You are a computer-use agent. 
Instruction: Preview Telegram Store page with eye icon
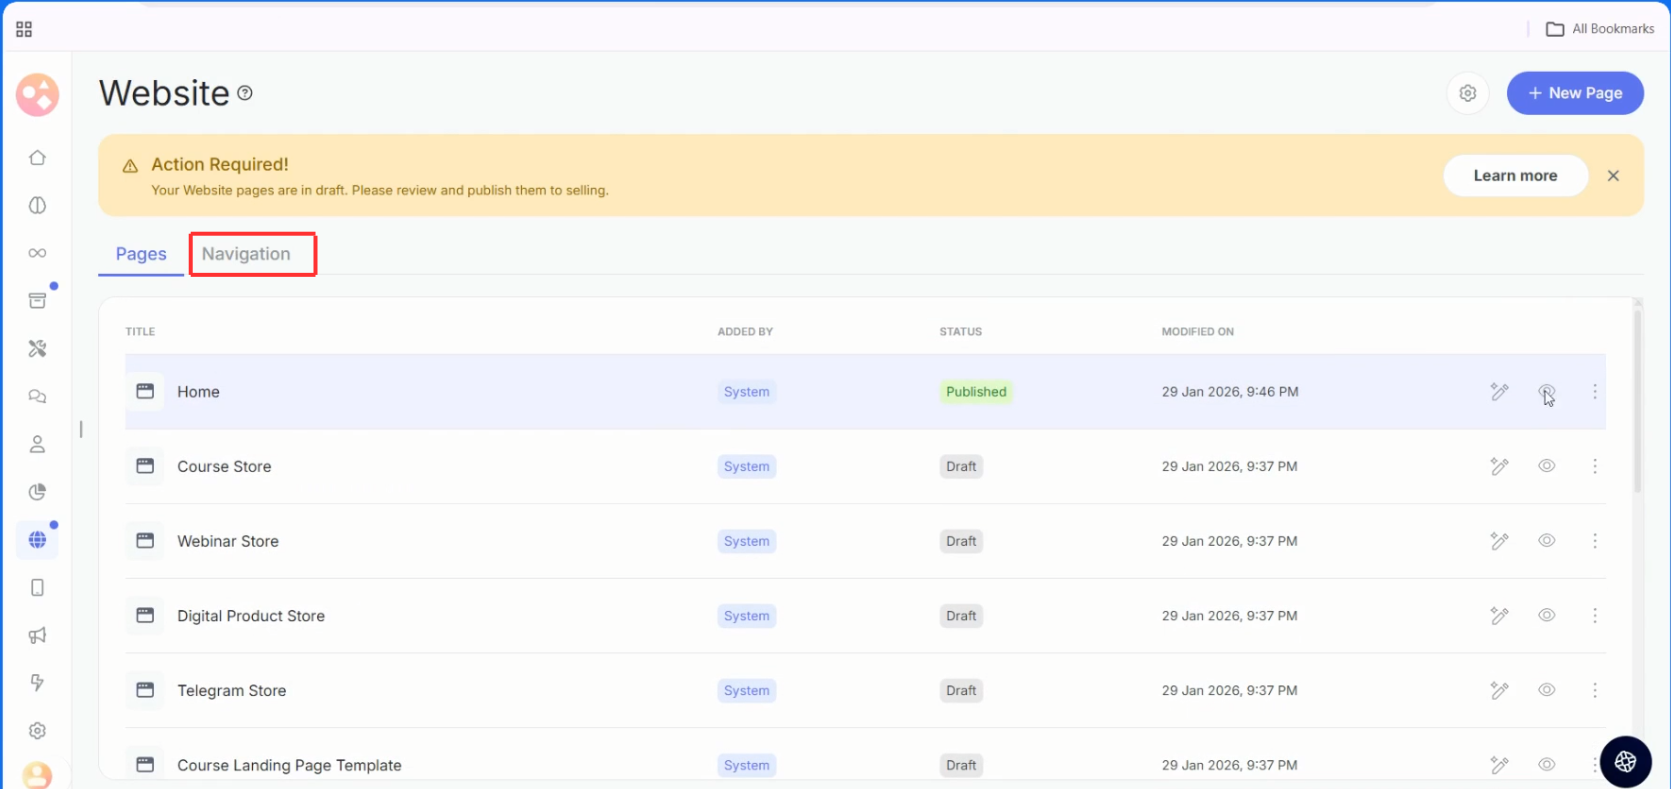(x=1546, y=690)
